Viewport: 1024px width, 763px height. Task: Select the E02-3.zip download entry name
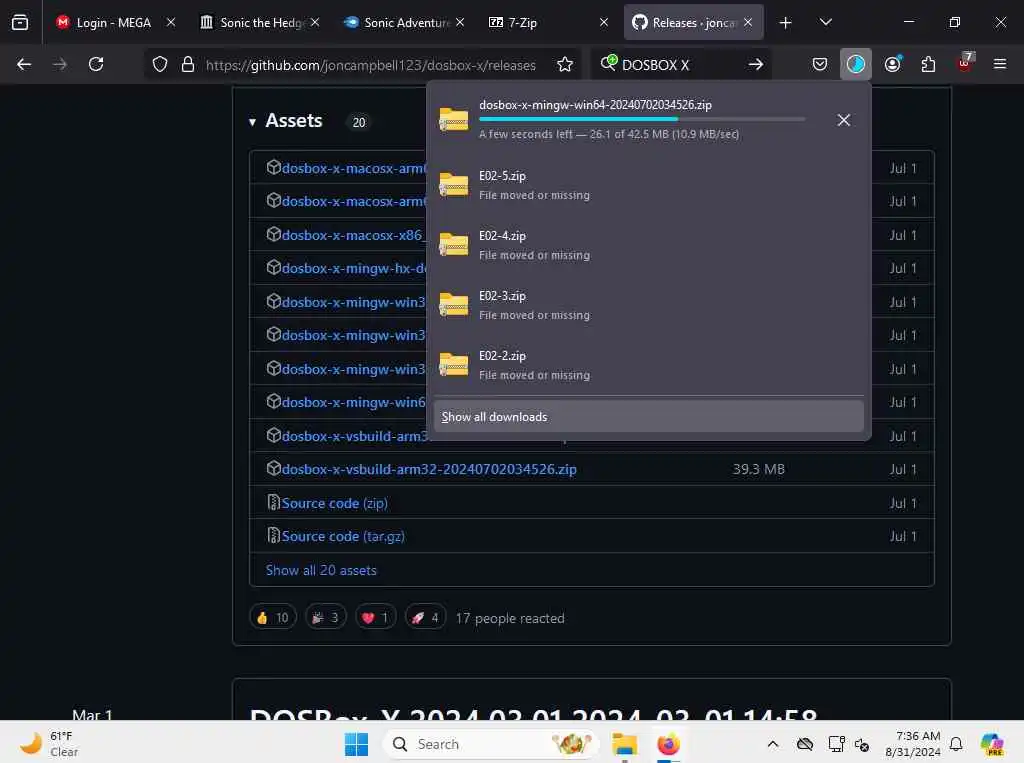tap(502, 296)
